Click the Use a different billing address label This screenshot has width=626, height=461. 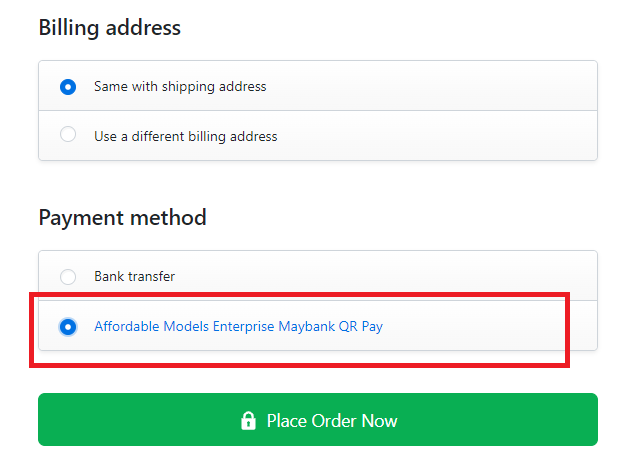pyautogui.click(x=186, y=137)
